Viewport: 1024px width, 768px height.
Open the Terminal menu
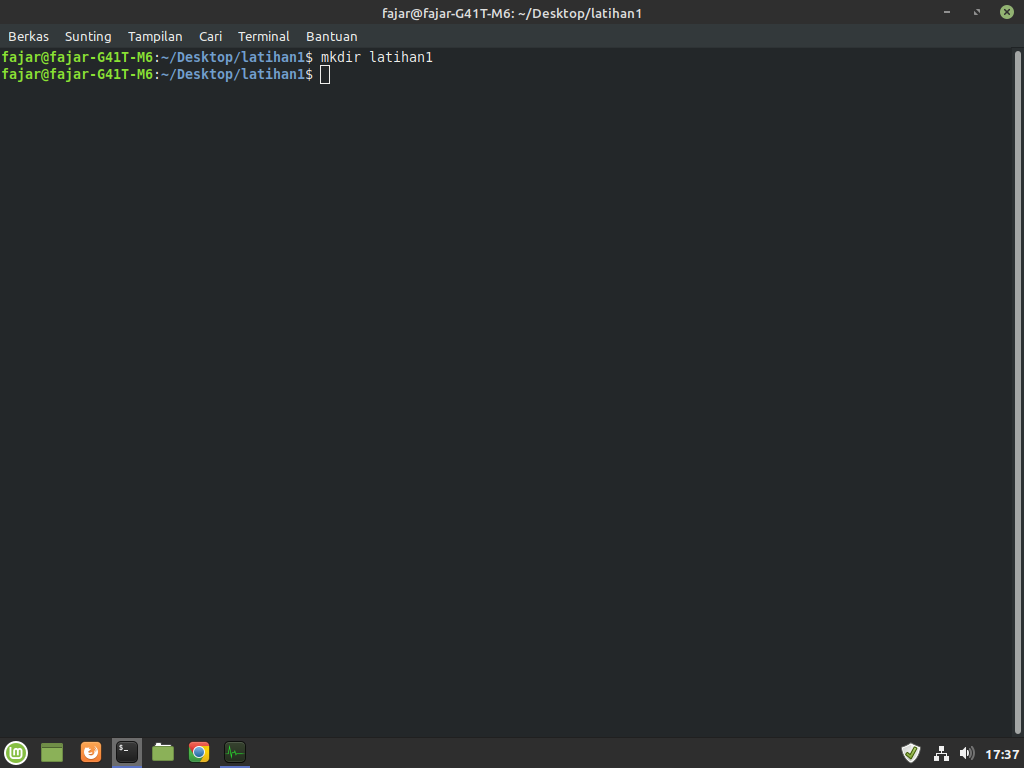click(x=263, y=37)
